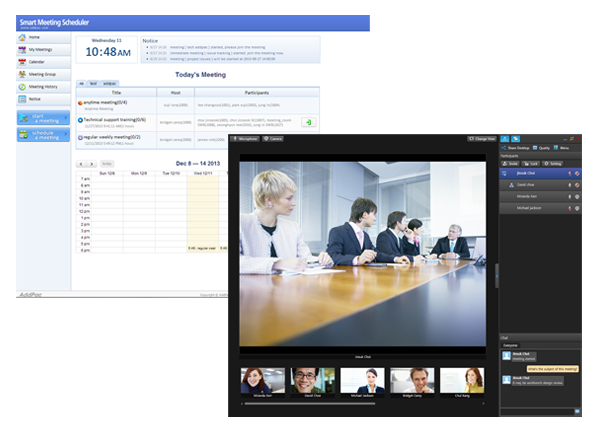Open the chat panel icon

point(515,139)
